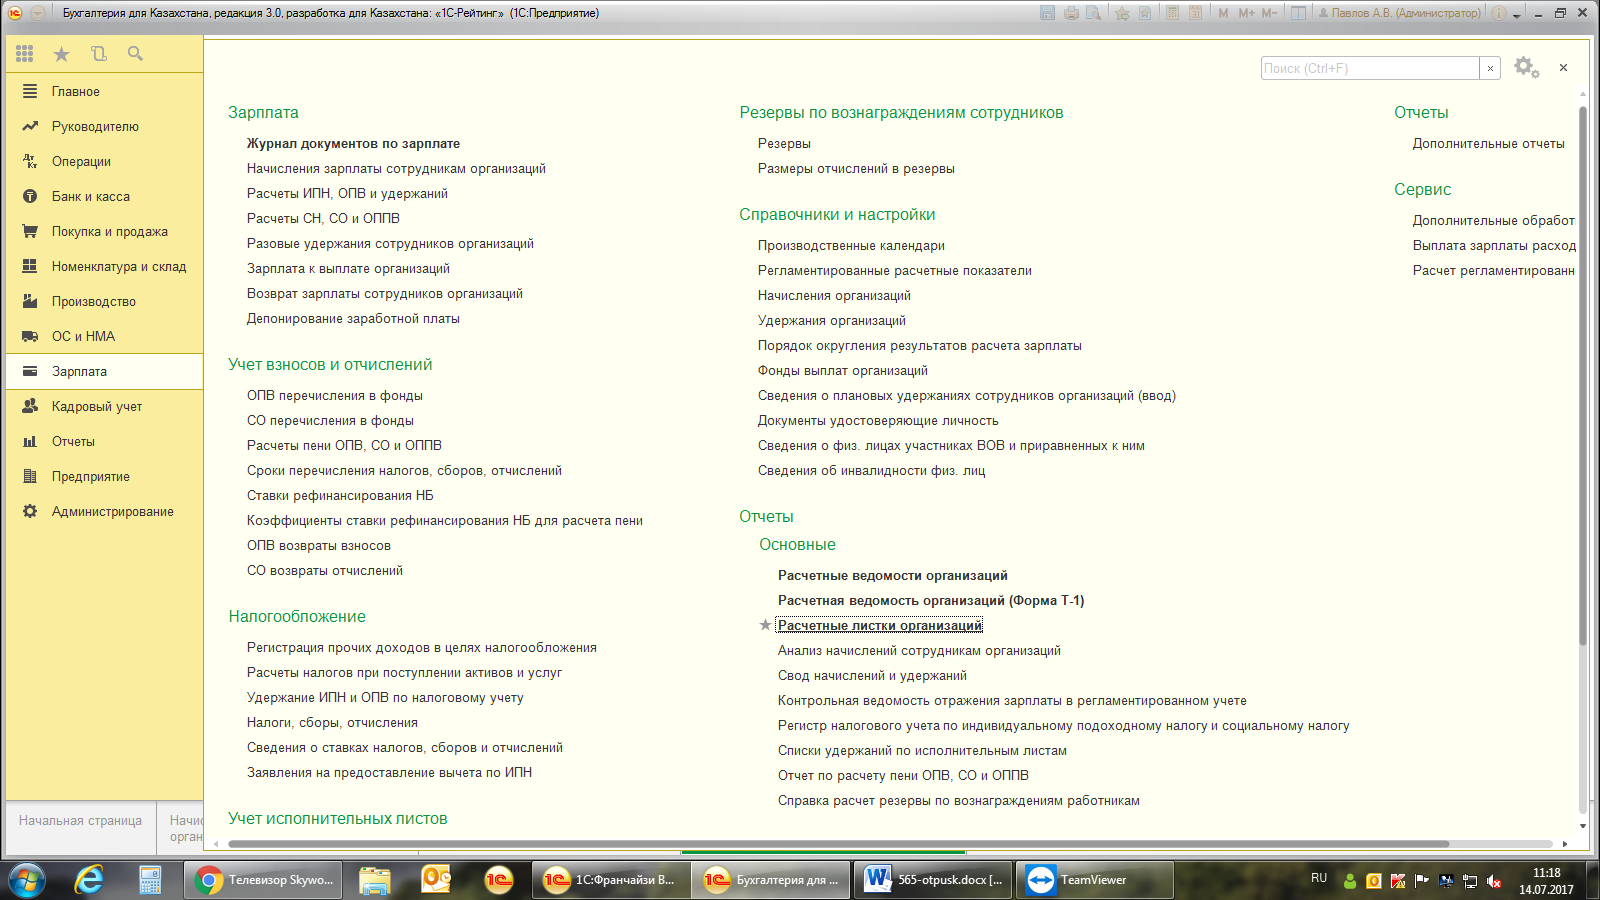This screenshot has width=1600, height=900.
Task: Open the Резервы link
Action: tap(784, 143)
